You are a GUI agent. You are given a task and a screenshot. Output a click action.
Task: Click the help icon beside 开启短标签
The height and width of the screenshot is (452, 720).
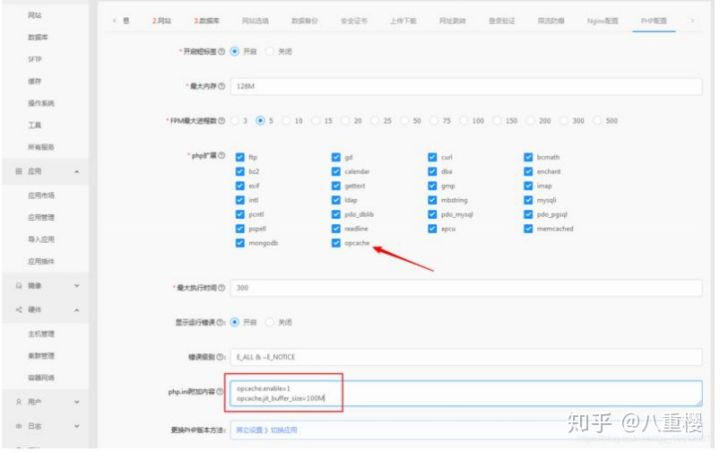[x=222, y=51]
